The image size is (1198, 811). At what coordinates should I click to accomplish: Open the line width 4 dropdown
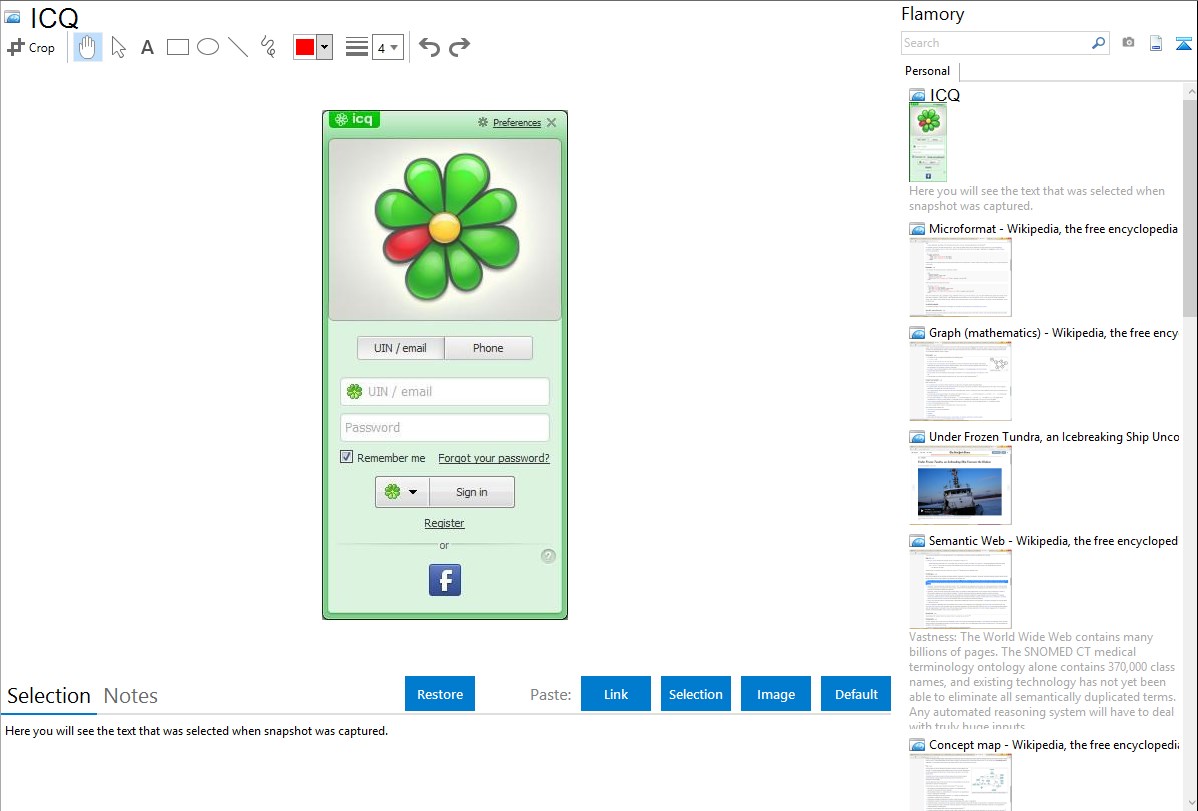[x=387, y=47]
